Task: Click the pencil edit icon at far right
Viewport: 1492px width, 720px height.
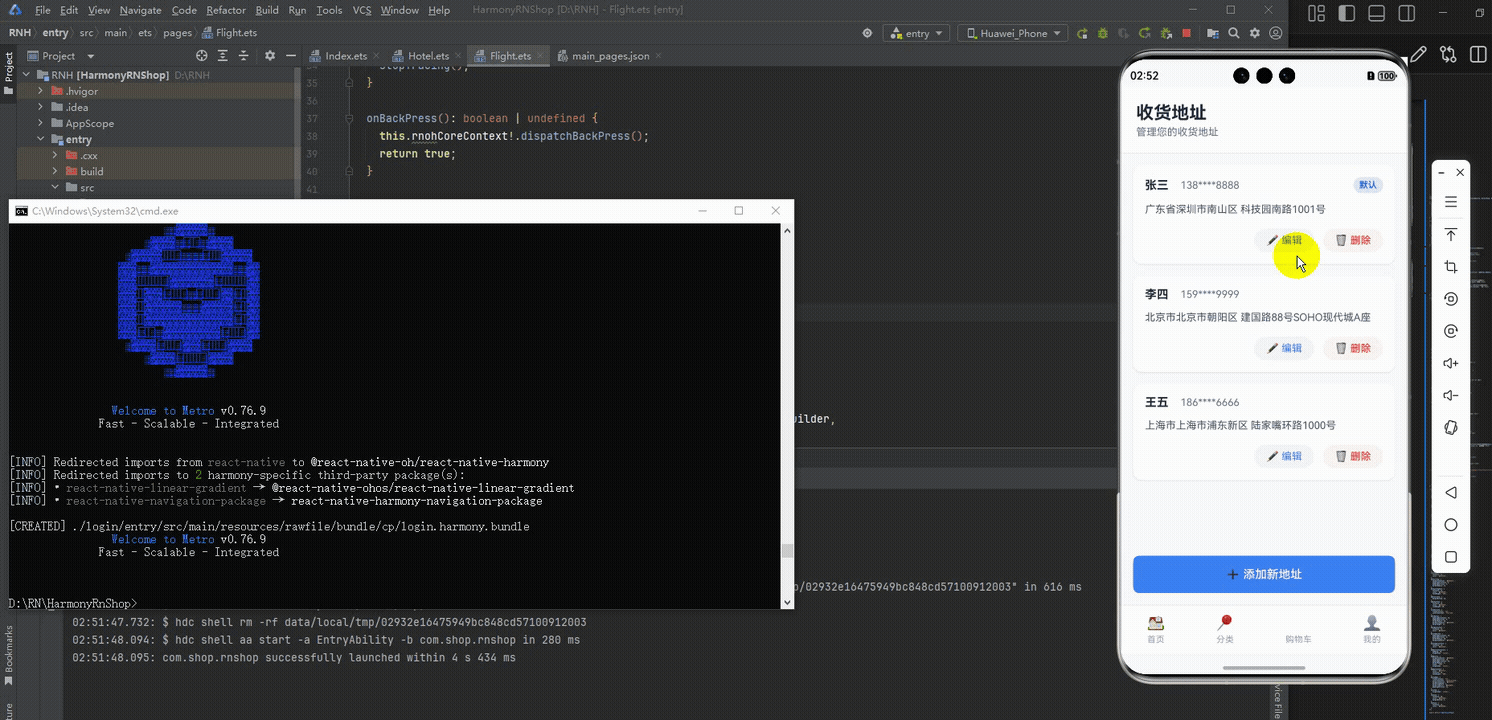Action: click(x=1418, y=54)
